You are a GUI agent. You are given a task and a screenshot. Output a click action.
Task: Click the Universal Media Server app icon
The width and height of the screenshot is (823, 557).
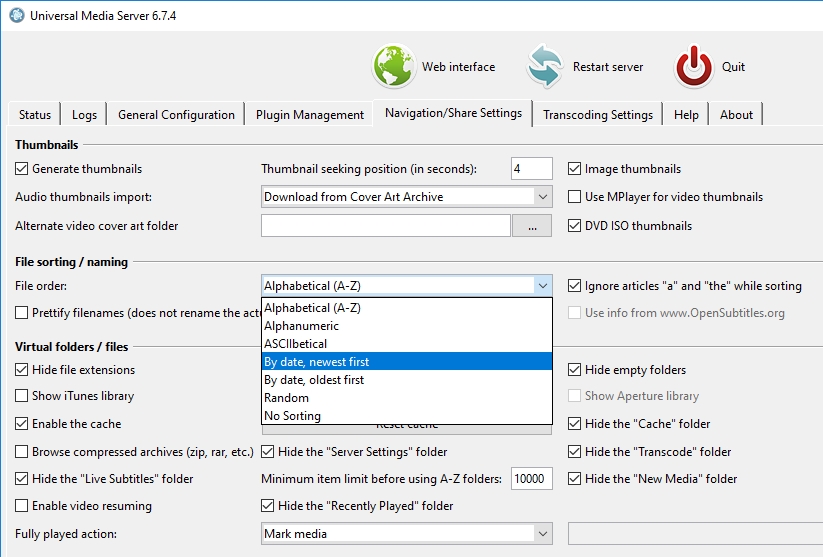[x=17, y=15]
